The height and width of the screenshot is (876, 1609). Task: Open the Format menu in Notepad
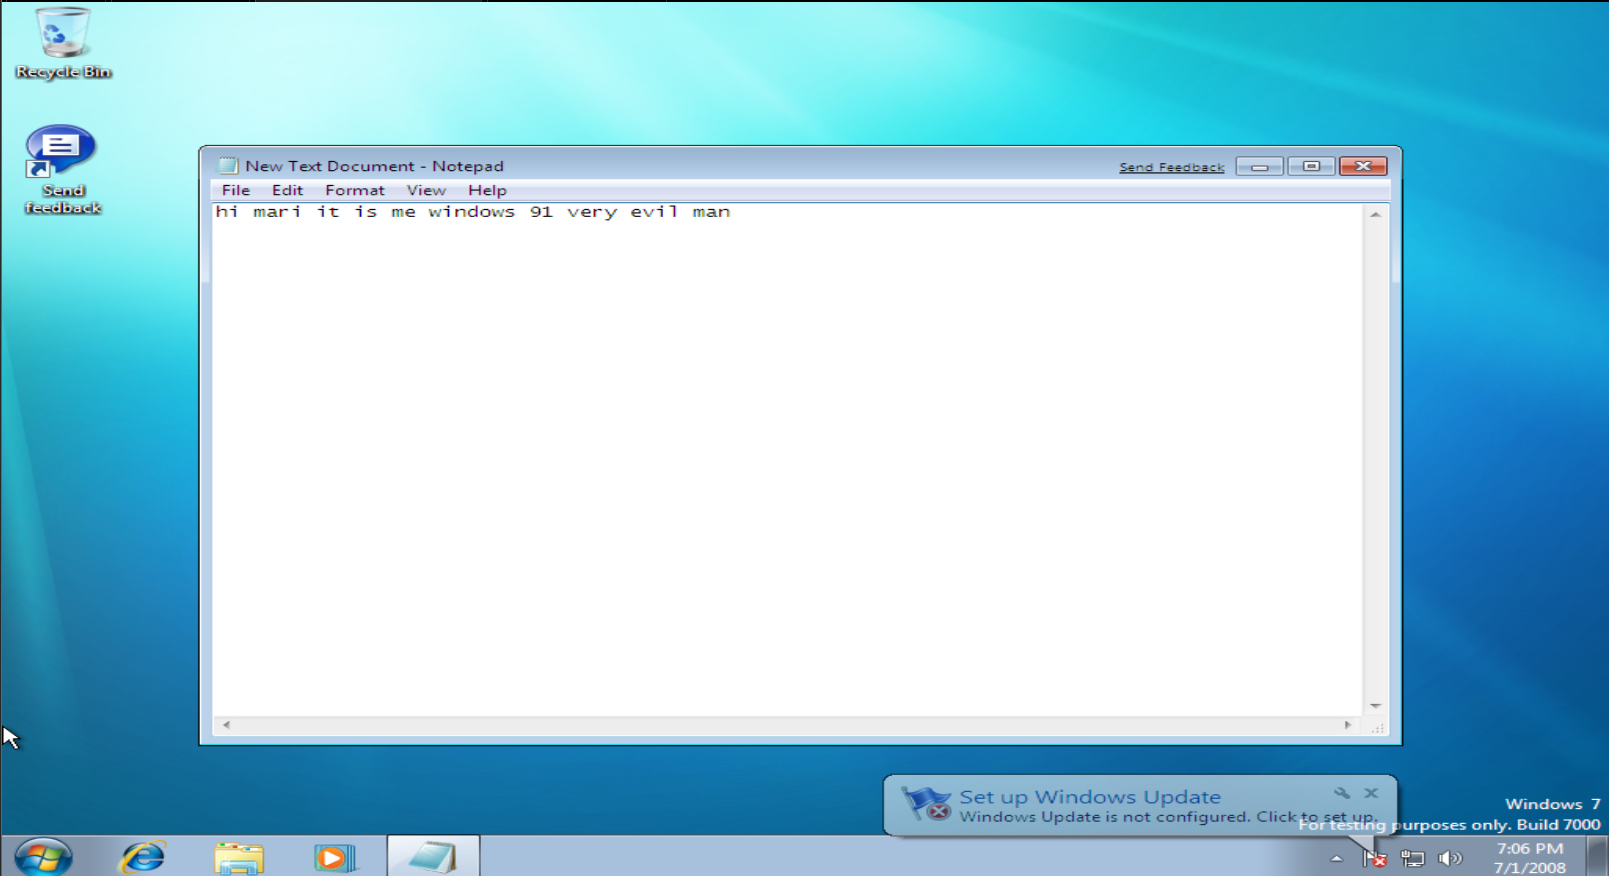pyautogui.click(x=354, y=190)
